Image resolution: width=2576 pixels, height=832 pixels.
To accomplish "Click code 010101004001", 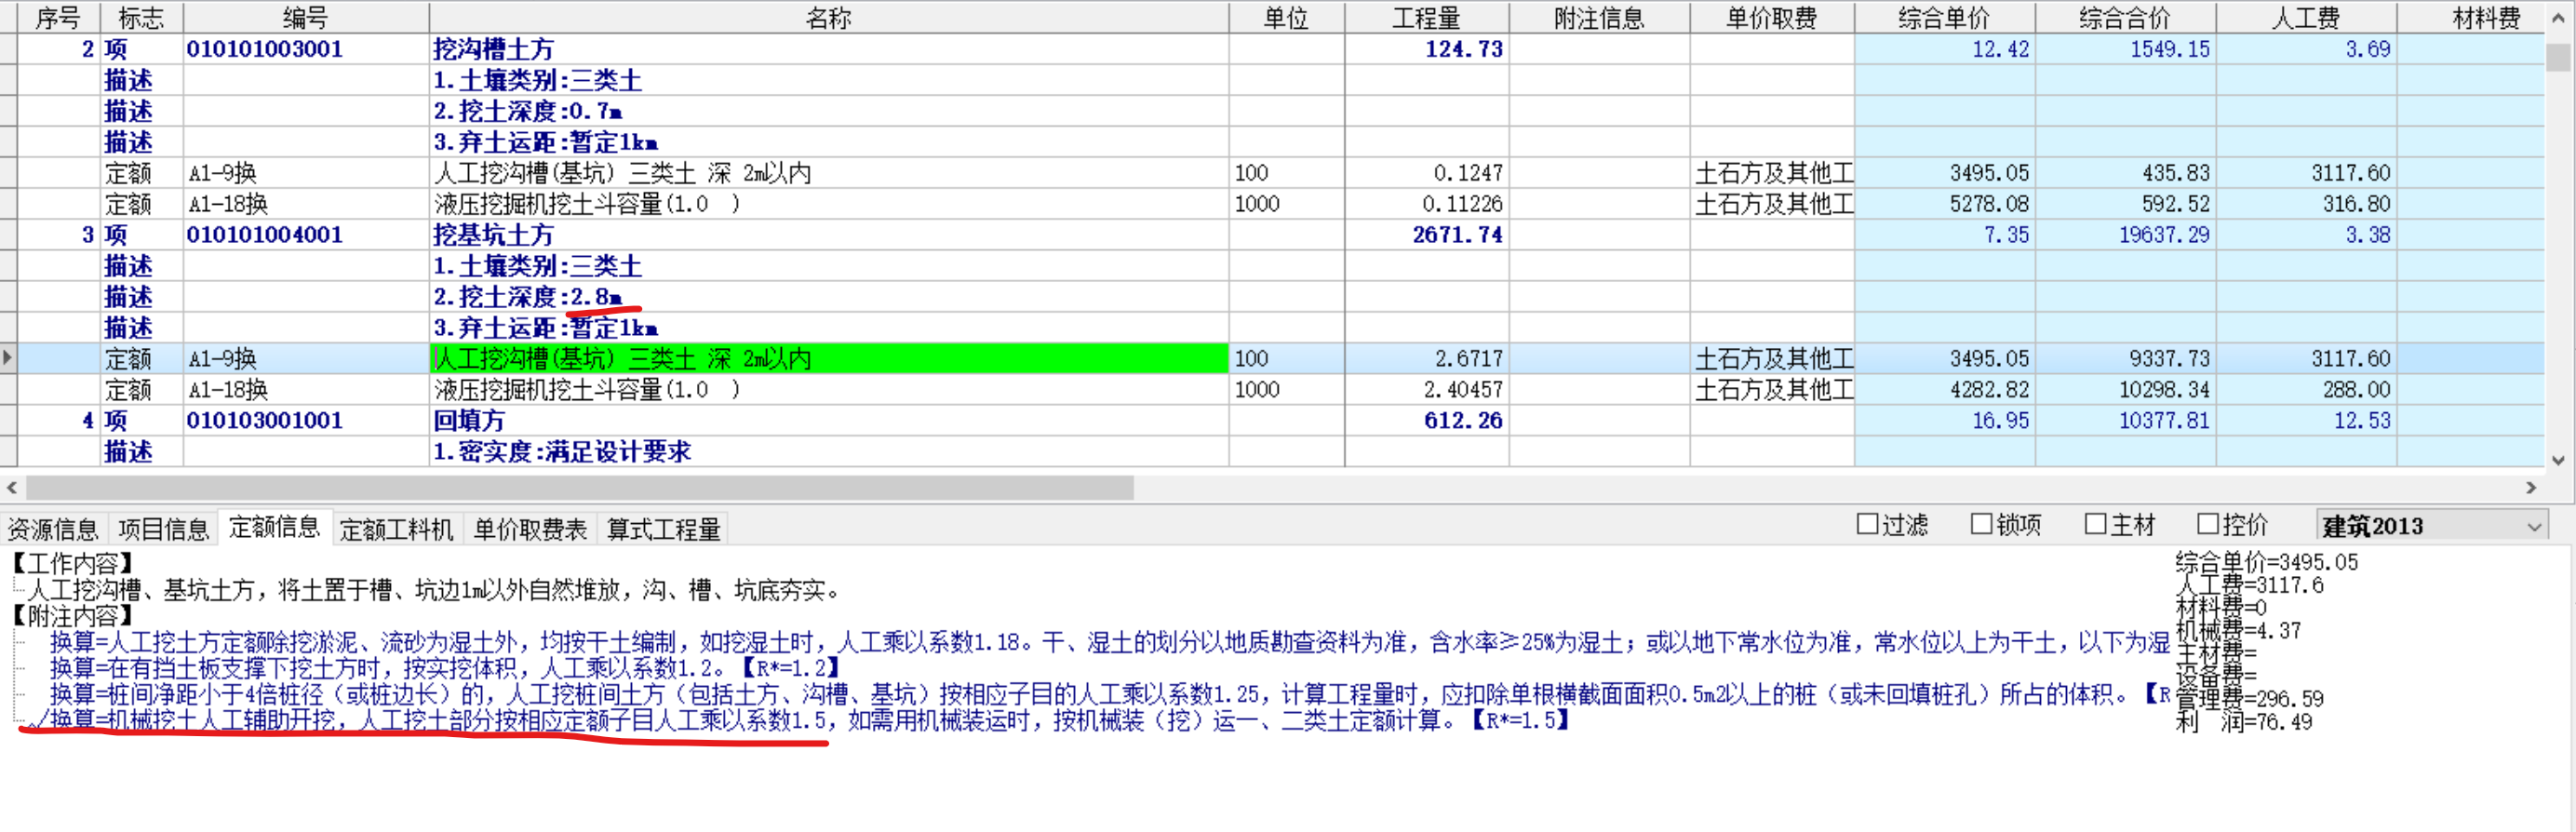I will coord(264,235).
